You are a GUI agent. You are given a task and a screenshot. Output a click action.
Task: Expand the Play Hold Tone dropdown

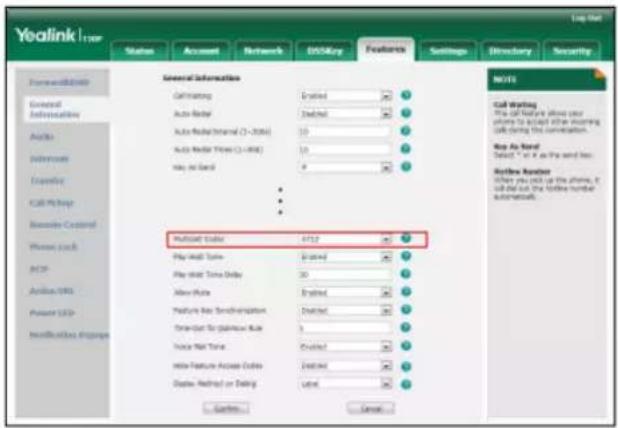click(x=387, y=257)
